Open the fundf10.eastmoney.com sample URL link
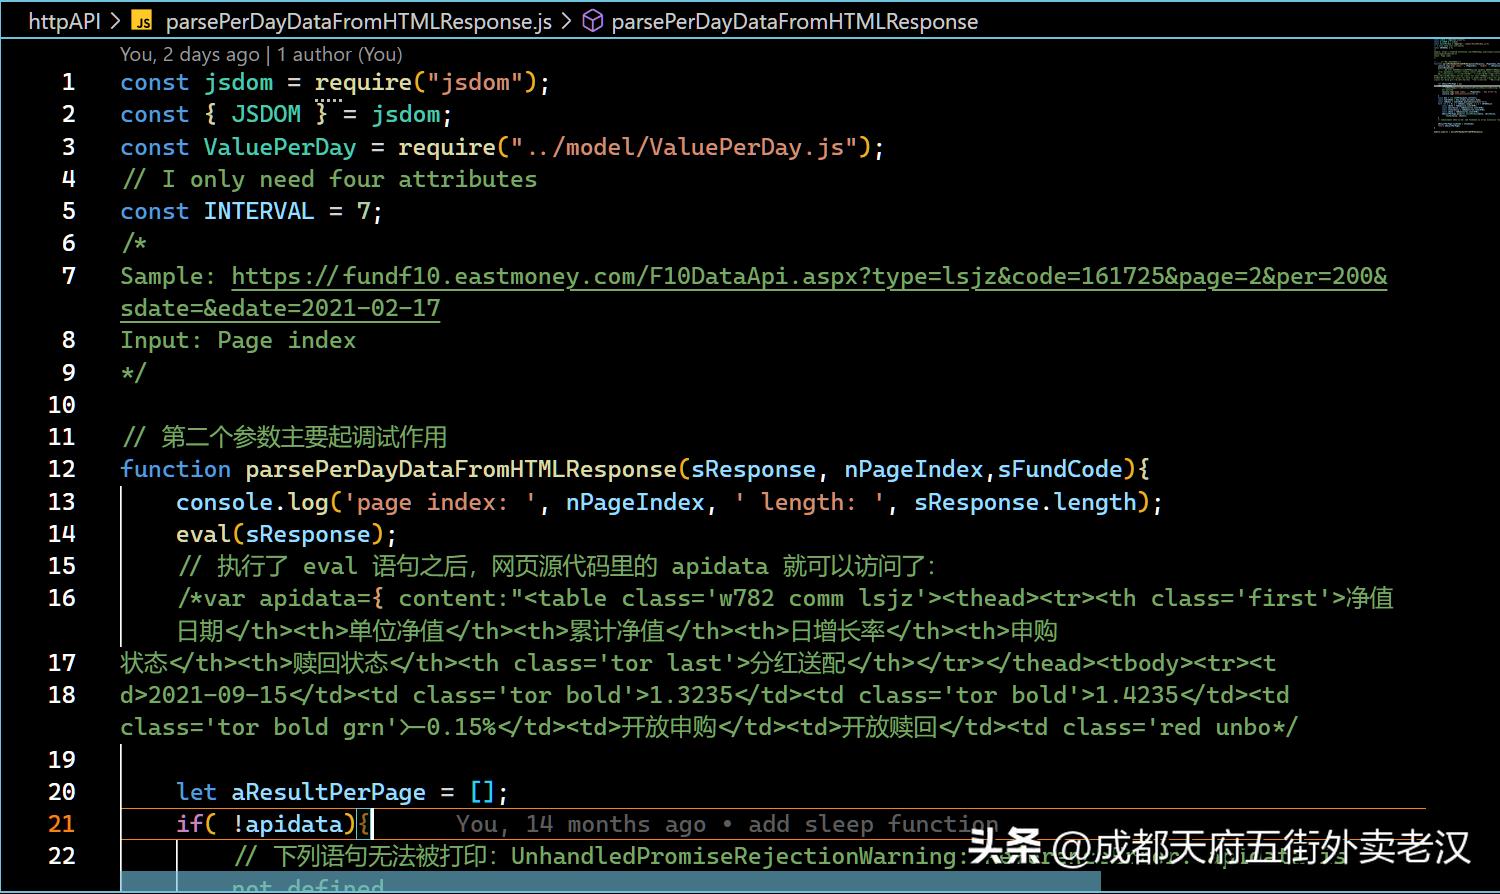The height and width of the screenshot is (894, 1500). pyautogui.click(x=754, y=291)
